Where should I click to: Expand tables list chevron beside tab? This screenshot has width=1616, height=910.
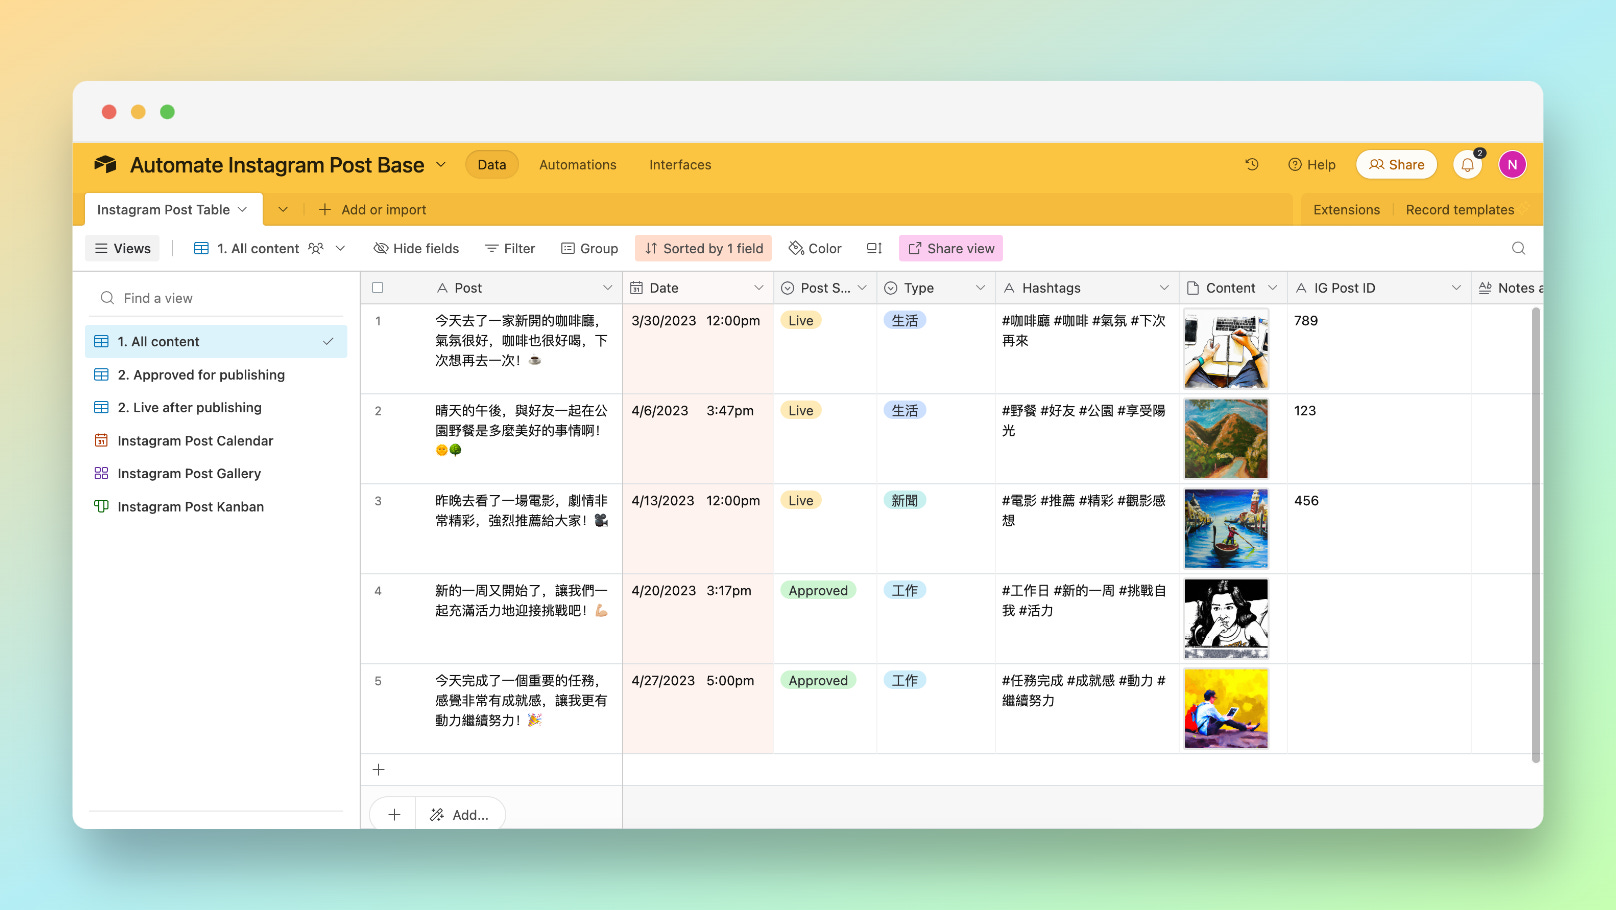click(283, 209)
